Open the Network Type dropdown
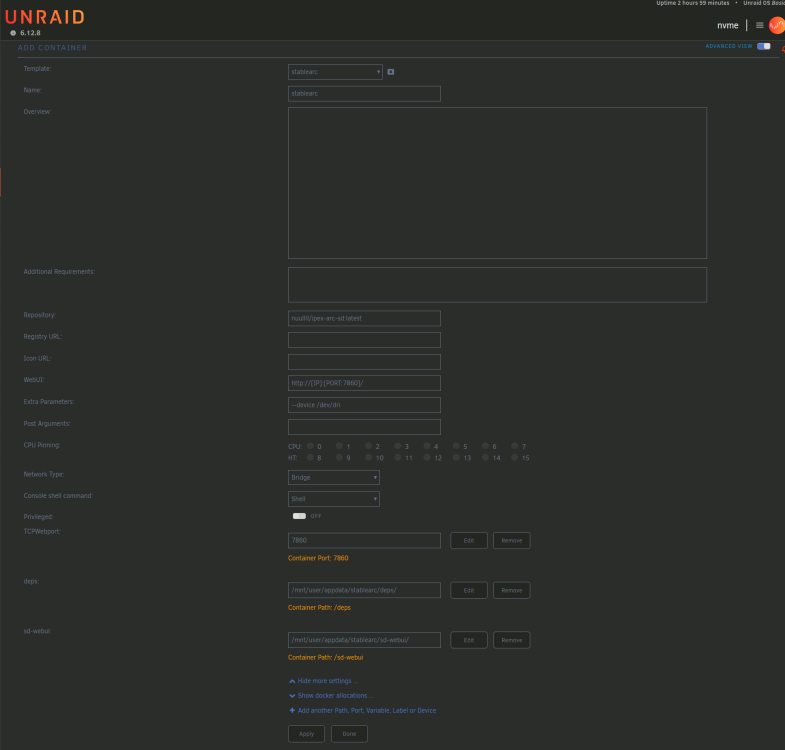The image size is (785, 750). 334,477
